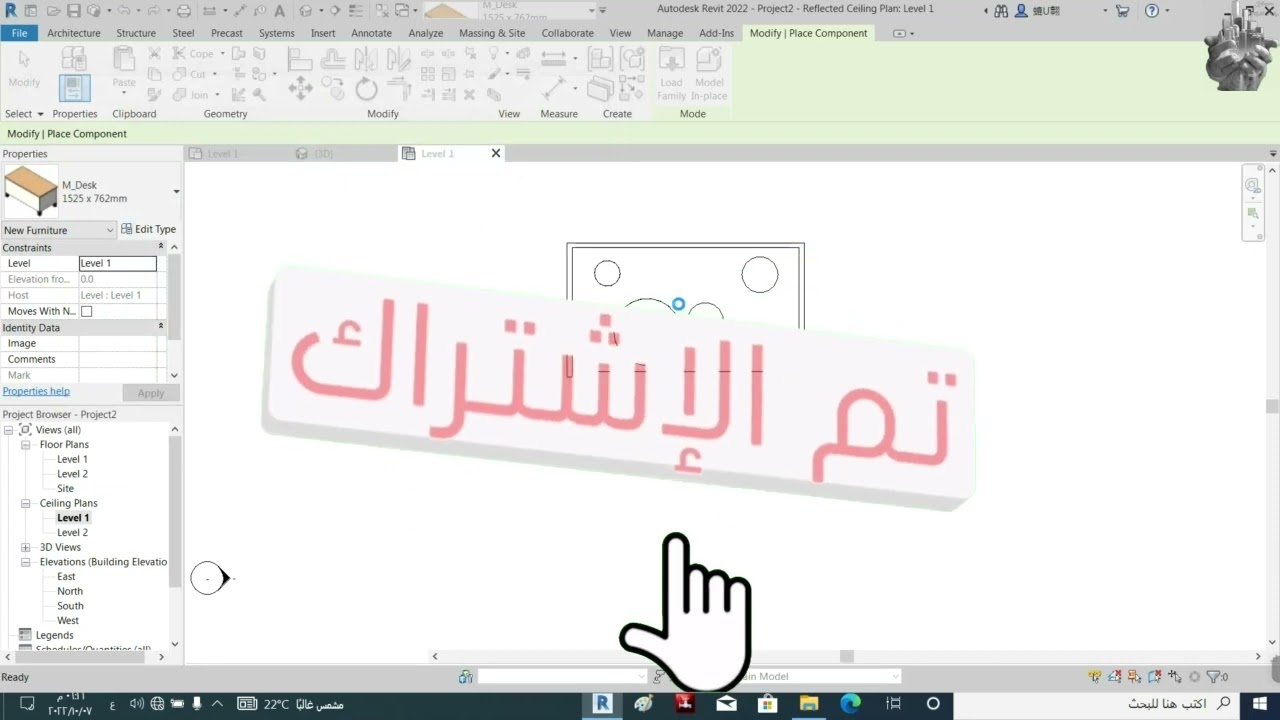The width and height of the screenshot is (1280, 720).
Task: Select Site under Floor Plans
Action: [x=65, y=489]
